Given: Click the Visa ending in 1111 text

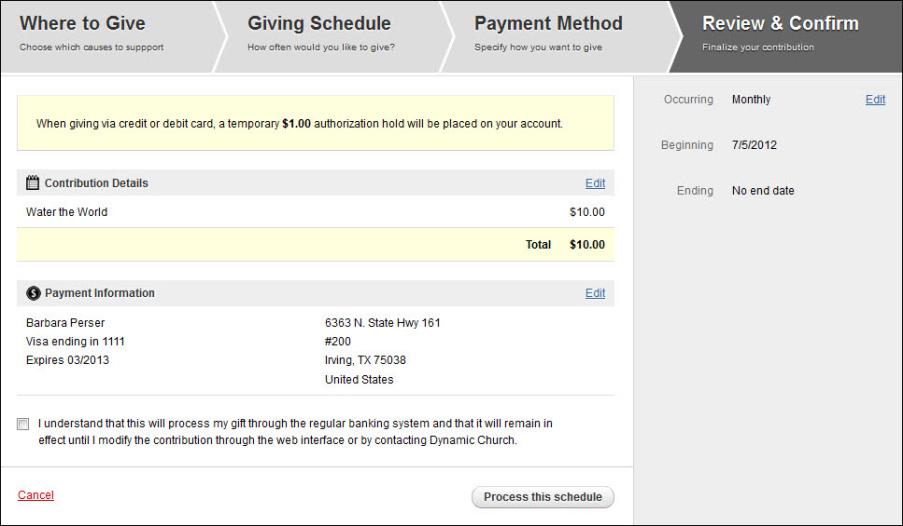Looking at the screenshot, I should [x=75, y=342].
